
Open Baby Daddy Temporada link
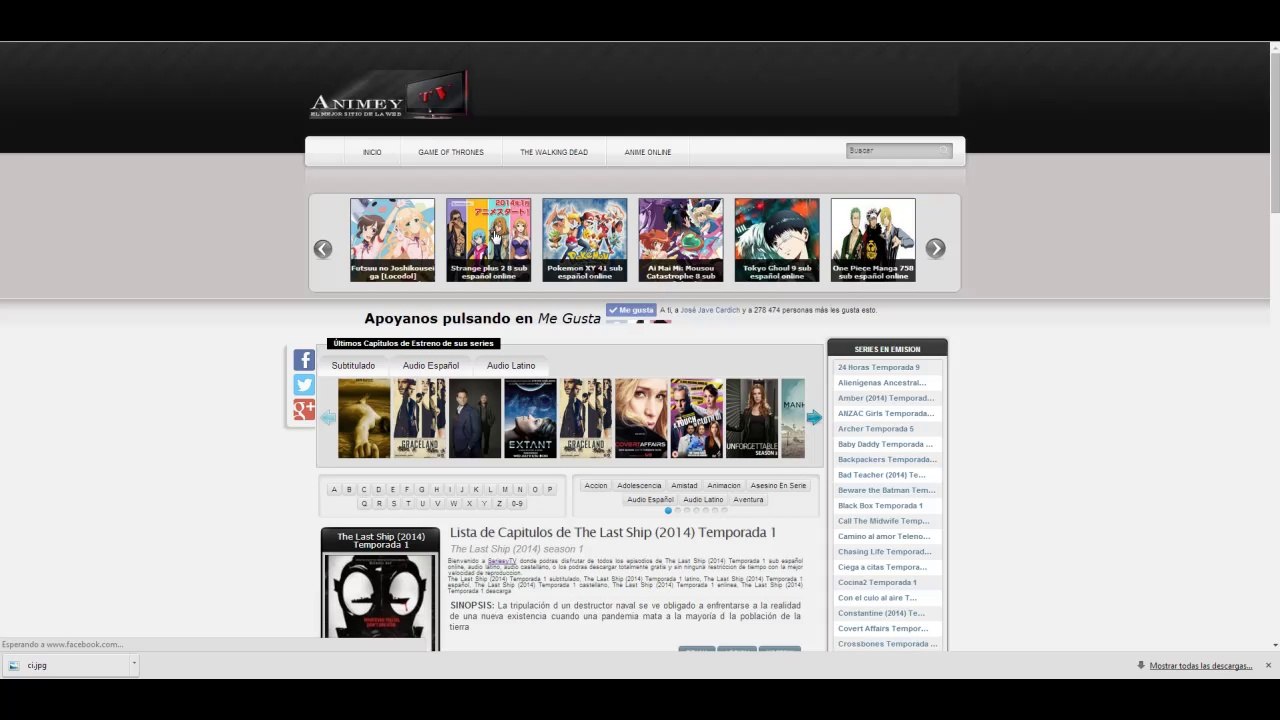click(x=887, y=444)
